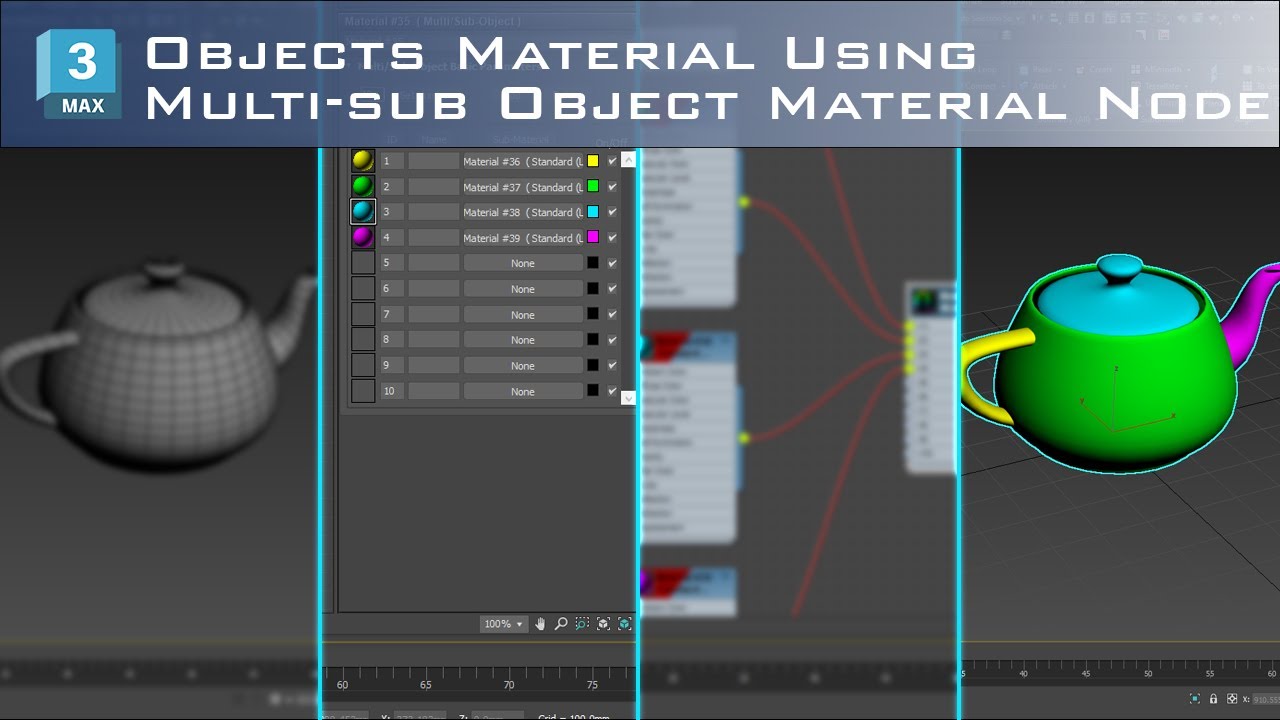Screen dimensions: 1280x720
Task: Open the magenta color swatch for Material #39
Action: click(593, 237)
